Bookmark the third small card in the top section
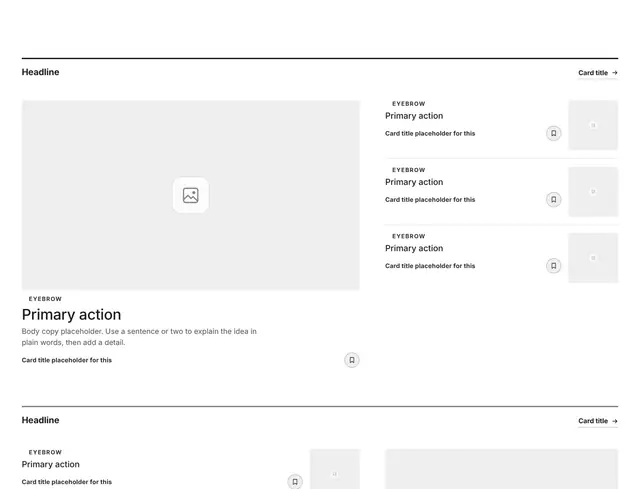 pyautogui.click(x=553, y=266)
